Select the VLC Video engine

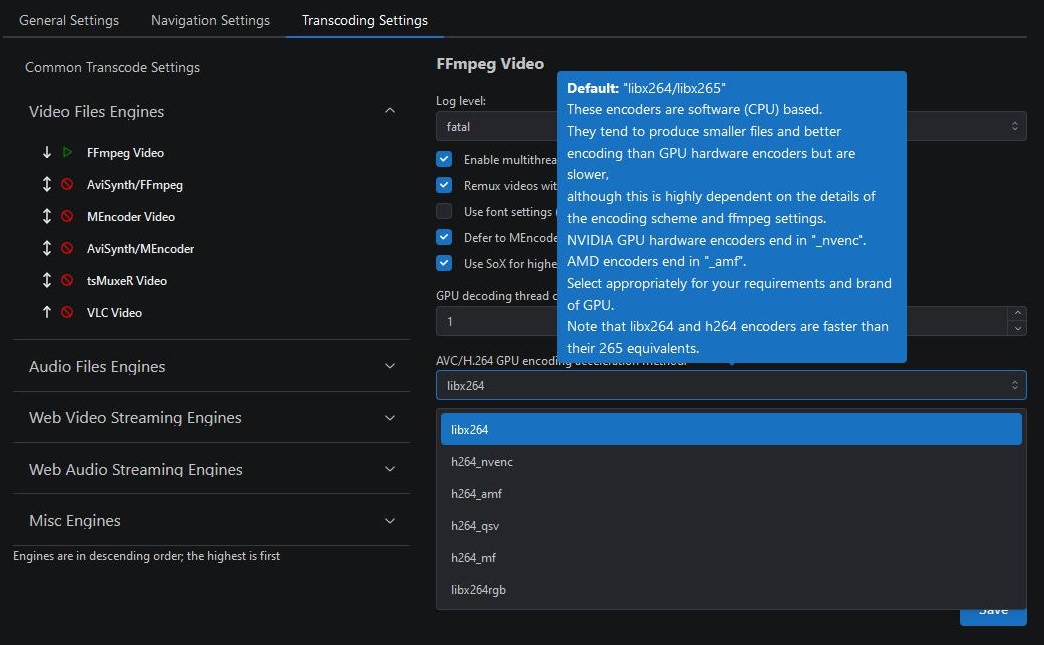coord(114,312)
